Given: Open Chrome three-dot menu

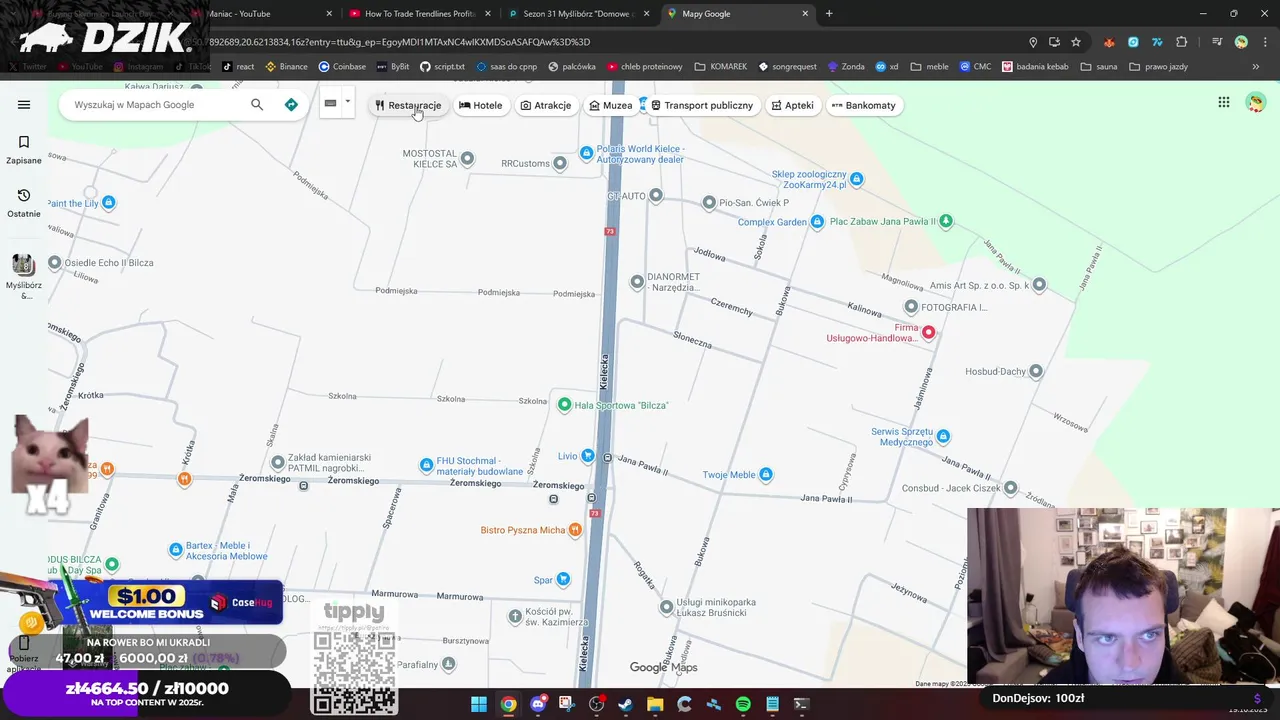Looking at the screenshot, I should (1264, 42).
